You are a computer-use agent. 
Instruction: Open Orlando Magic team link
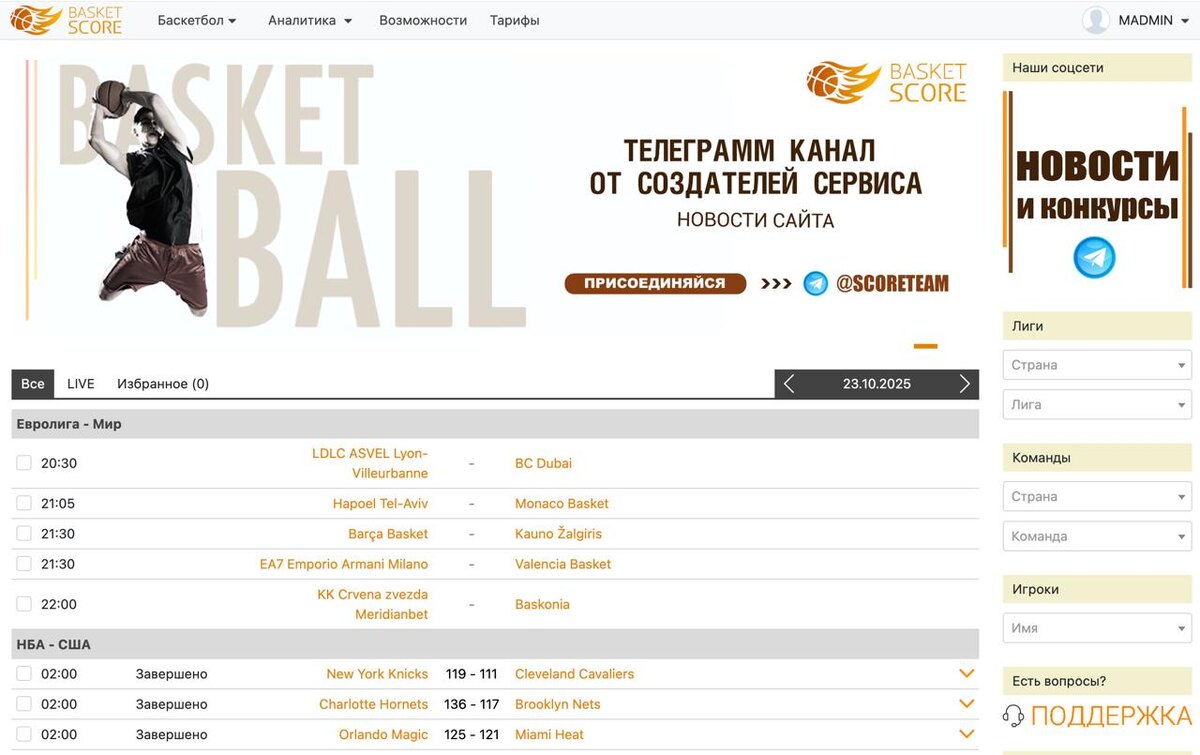383,734
